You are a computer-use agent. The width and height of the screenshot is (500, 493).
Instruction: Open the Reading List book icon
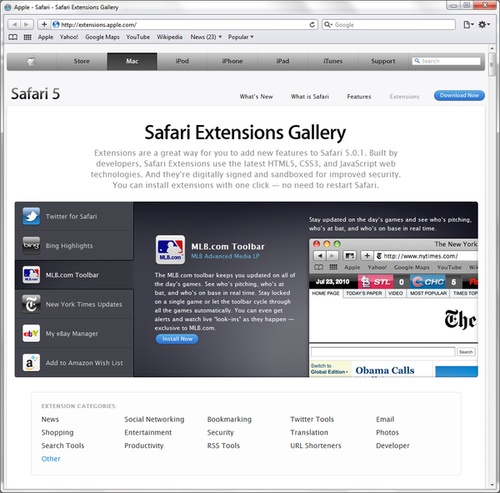point(13,37)
